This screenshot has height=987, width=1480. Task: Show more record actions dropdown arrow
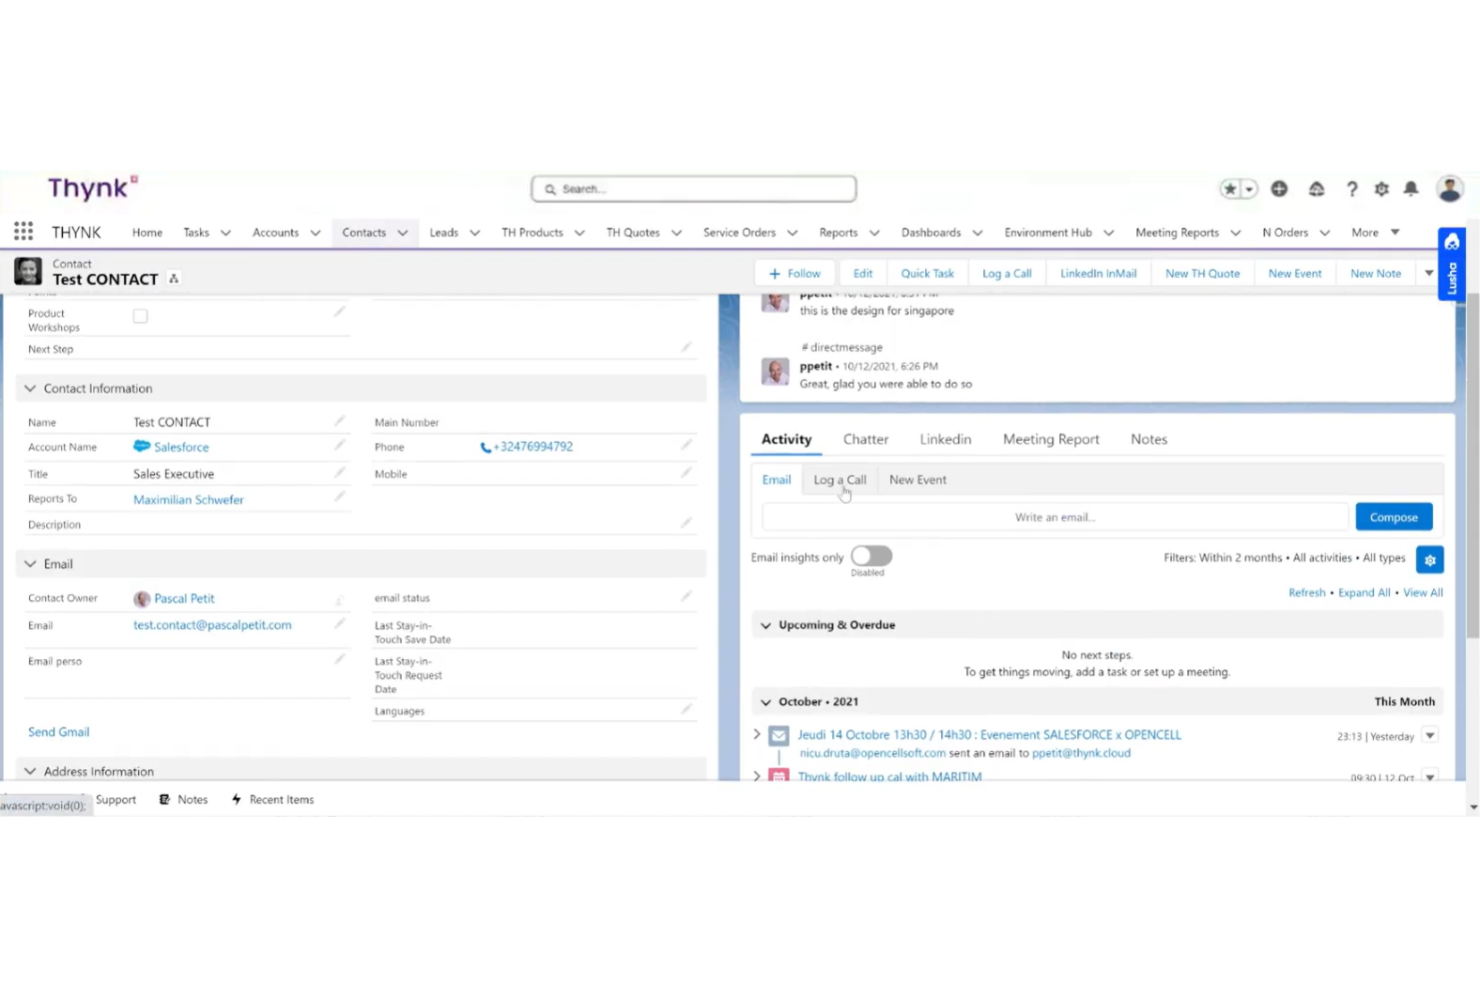(x=1429, y=273)
